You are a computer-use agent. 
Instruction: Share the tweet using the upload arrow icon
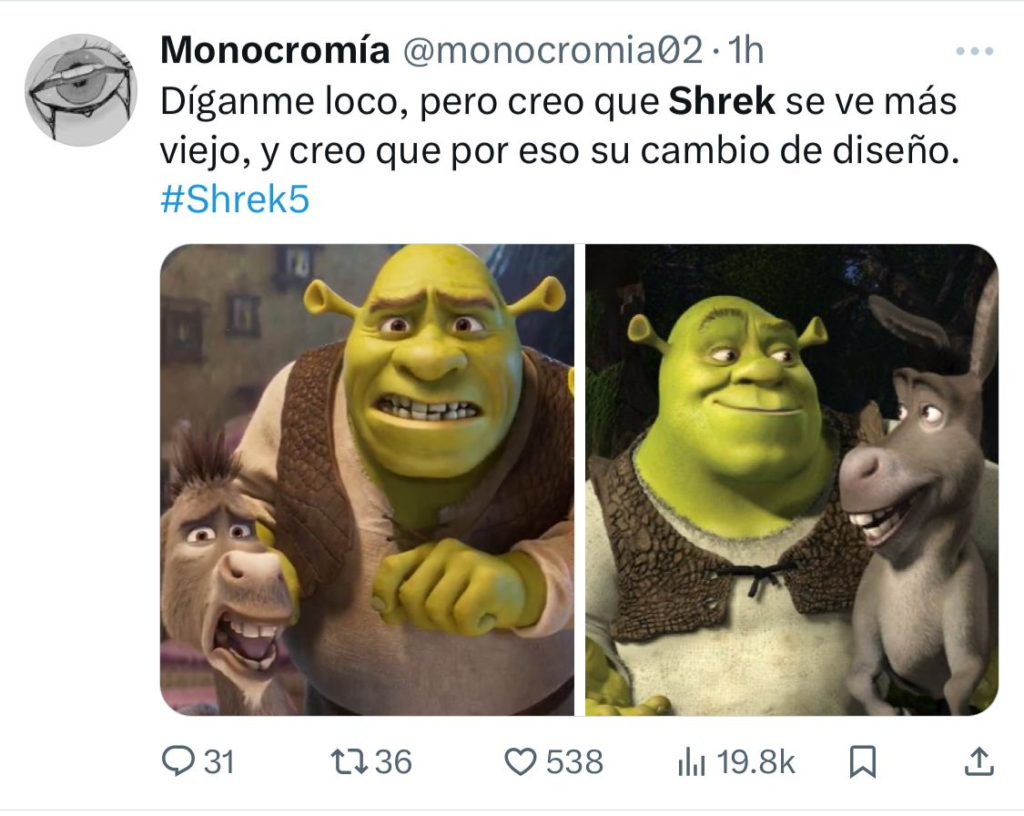tap(978, 762)
